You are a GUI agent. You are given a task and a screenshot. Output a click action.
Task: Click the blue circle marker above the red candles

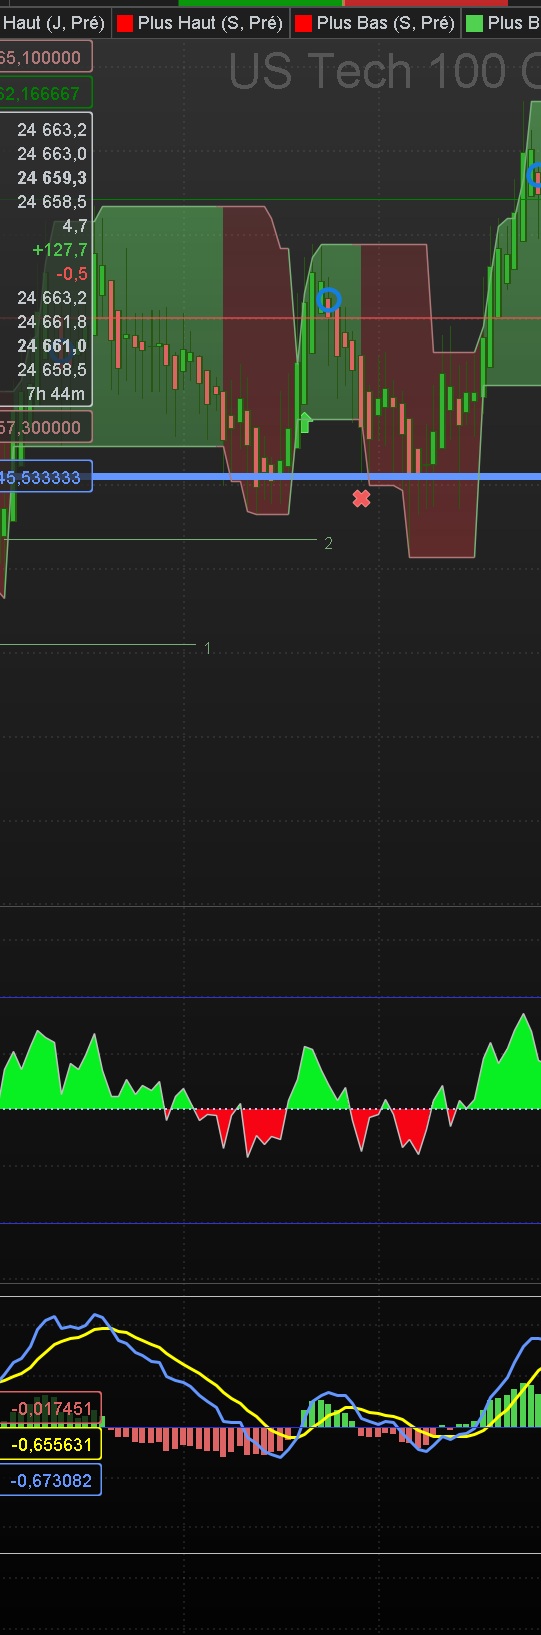[x=329, y=299]
